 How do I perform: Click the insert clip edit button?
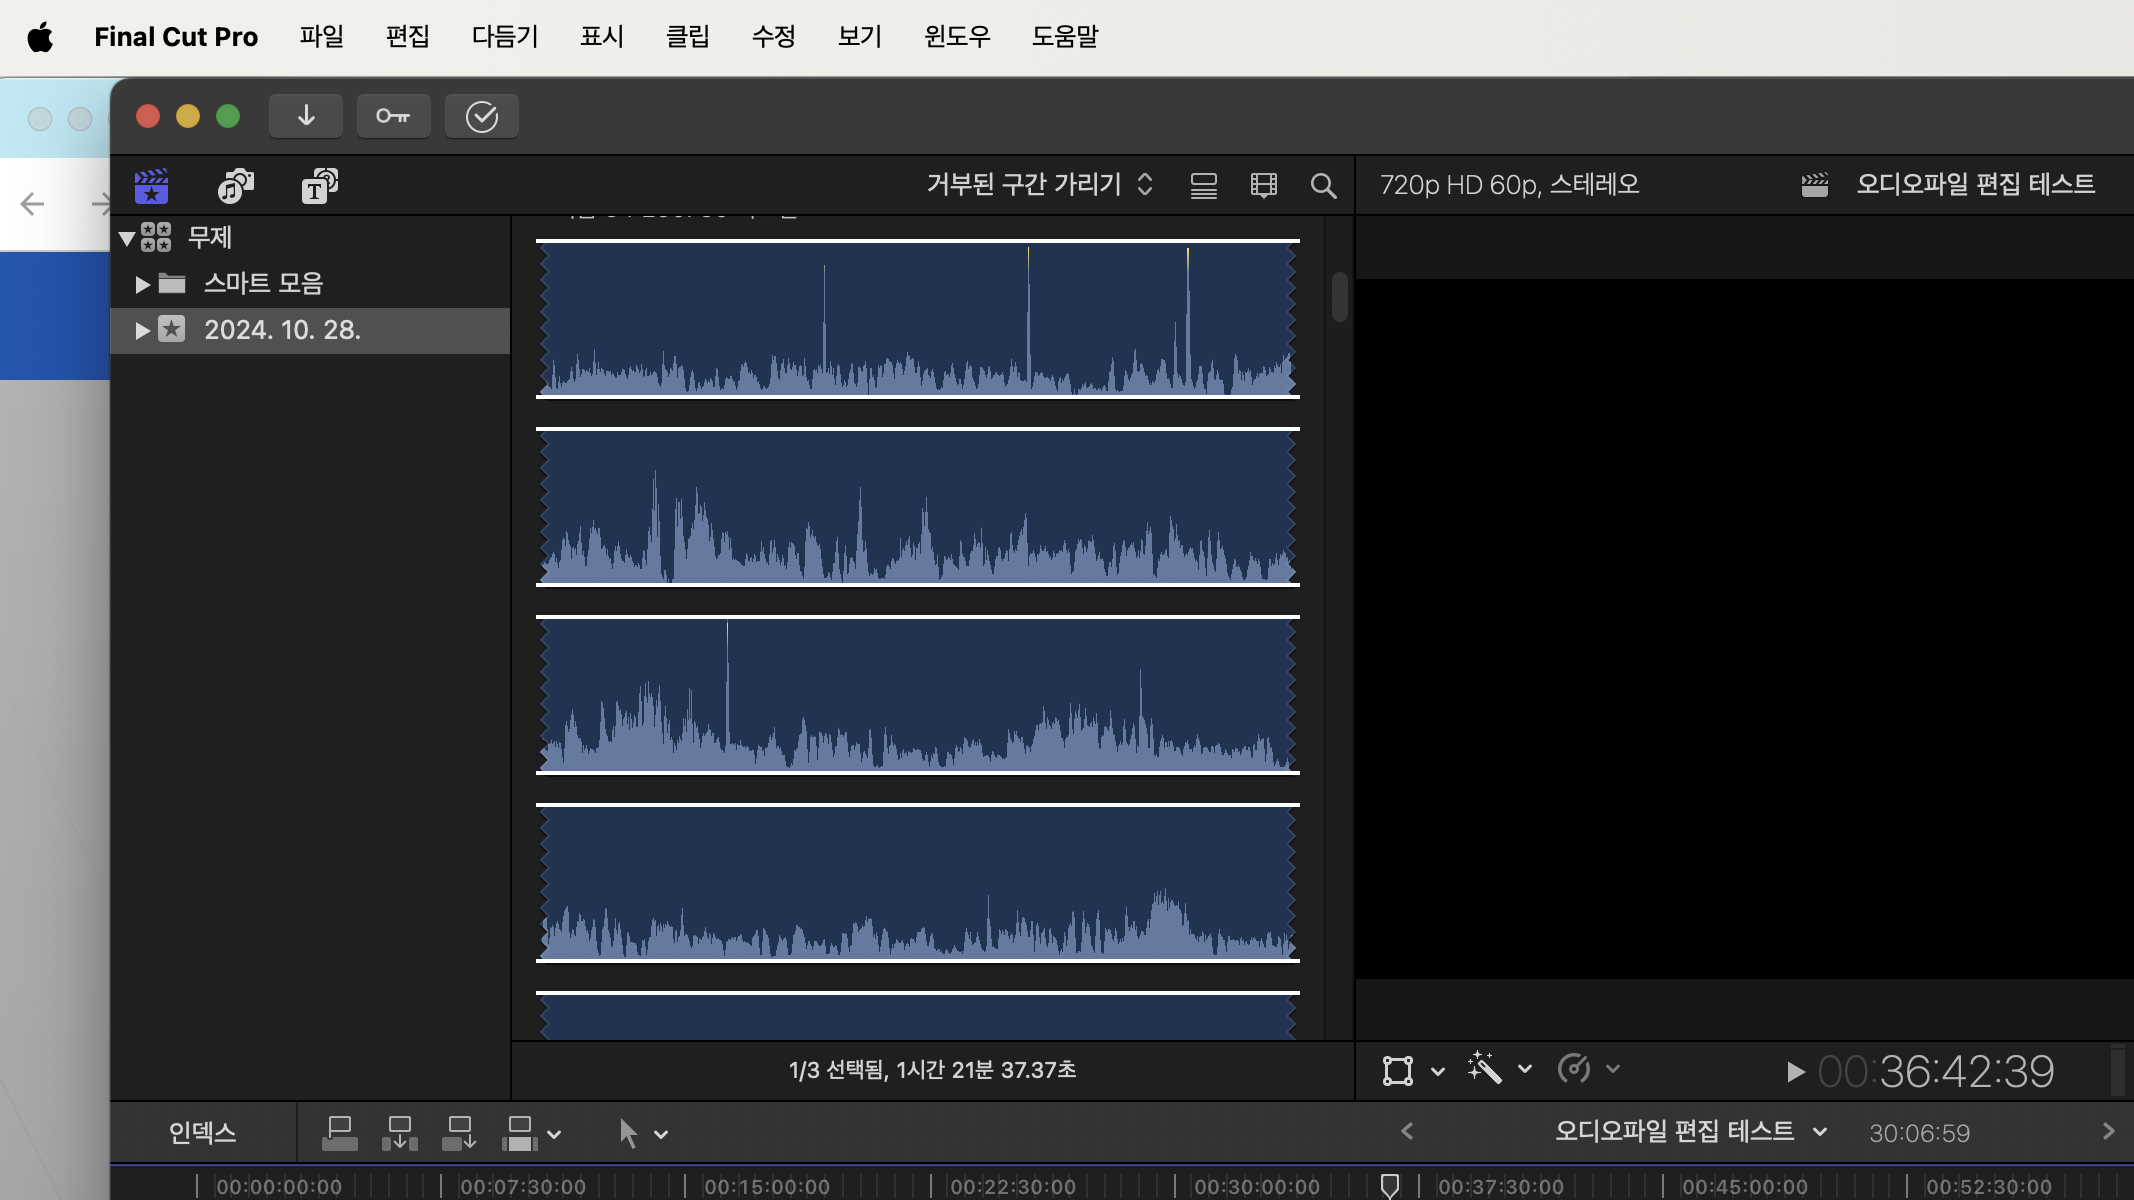pos(400,1133)
